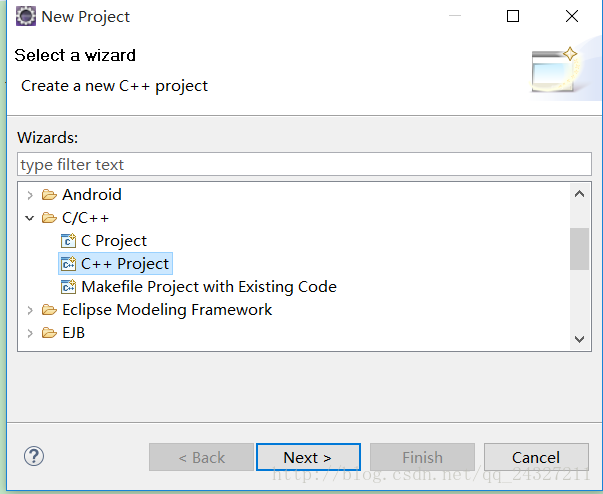Click the Android folder icon
Screen dimensions: 603x494
pyautogui.click(x=49, y=195)
